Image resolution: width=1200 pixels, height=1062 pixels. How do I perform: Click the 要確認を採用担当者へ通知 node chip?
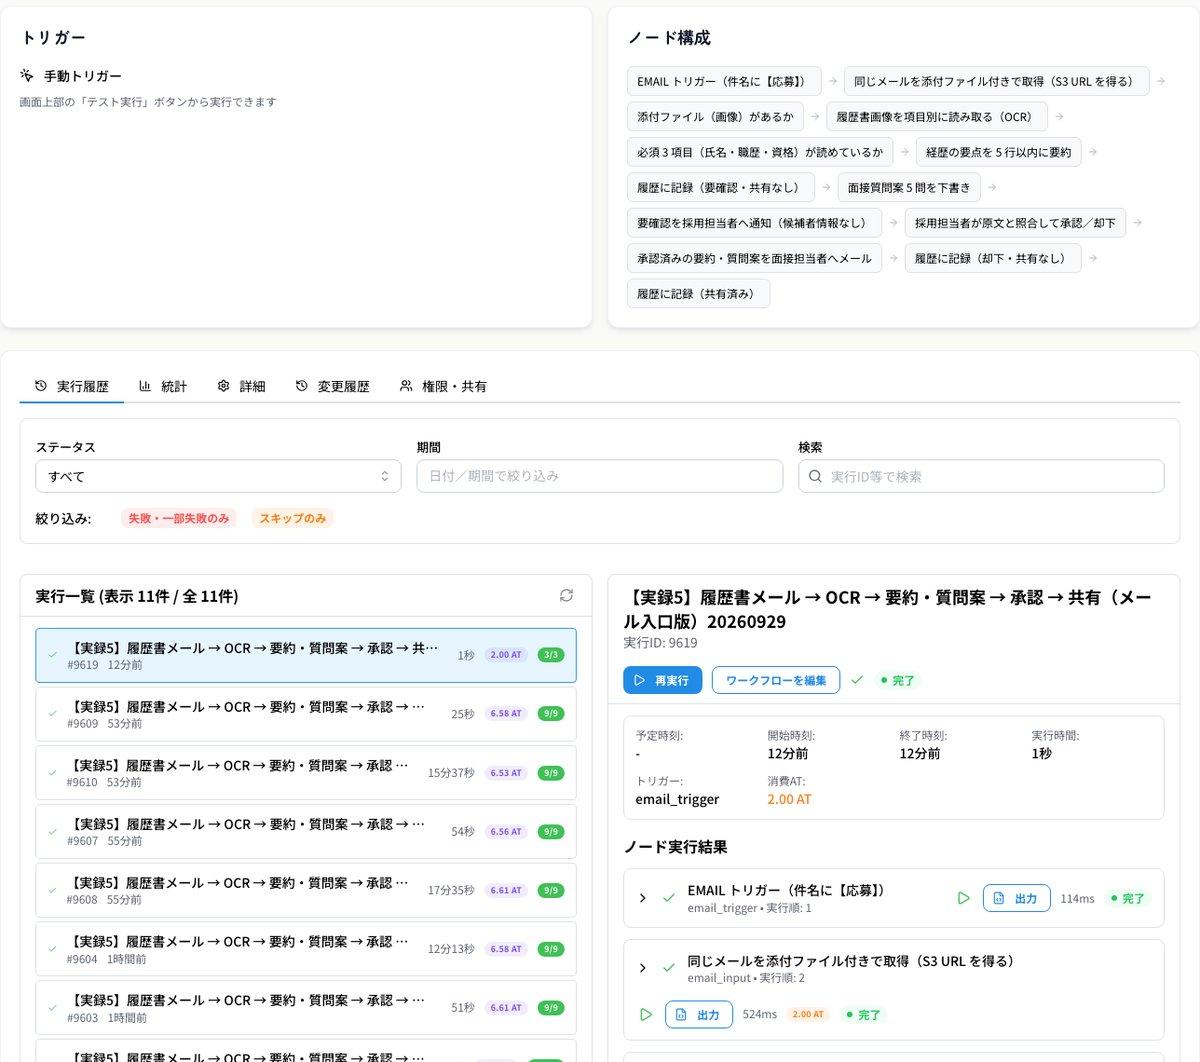tap(755, 223)
